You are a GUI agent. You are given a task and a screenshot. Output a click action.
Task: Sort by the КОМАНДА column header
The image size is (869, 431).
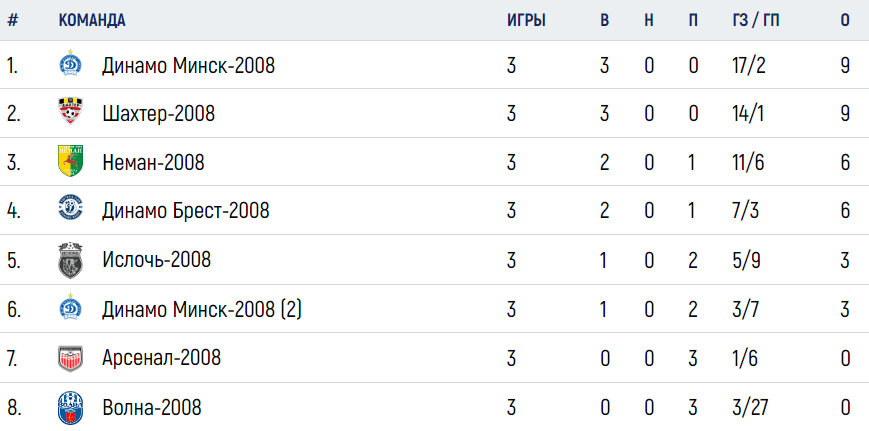tap(92, 20)
